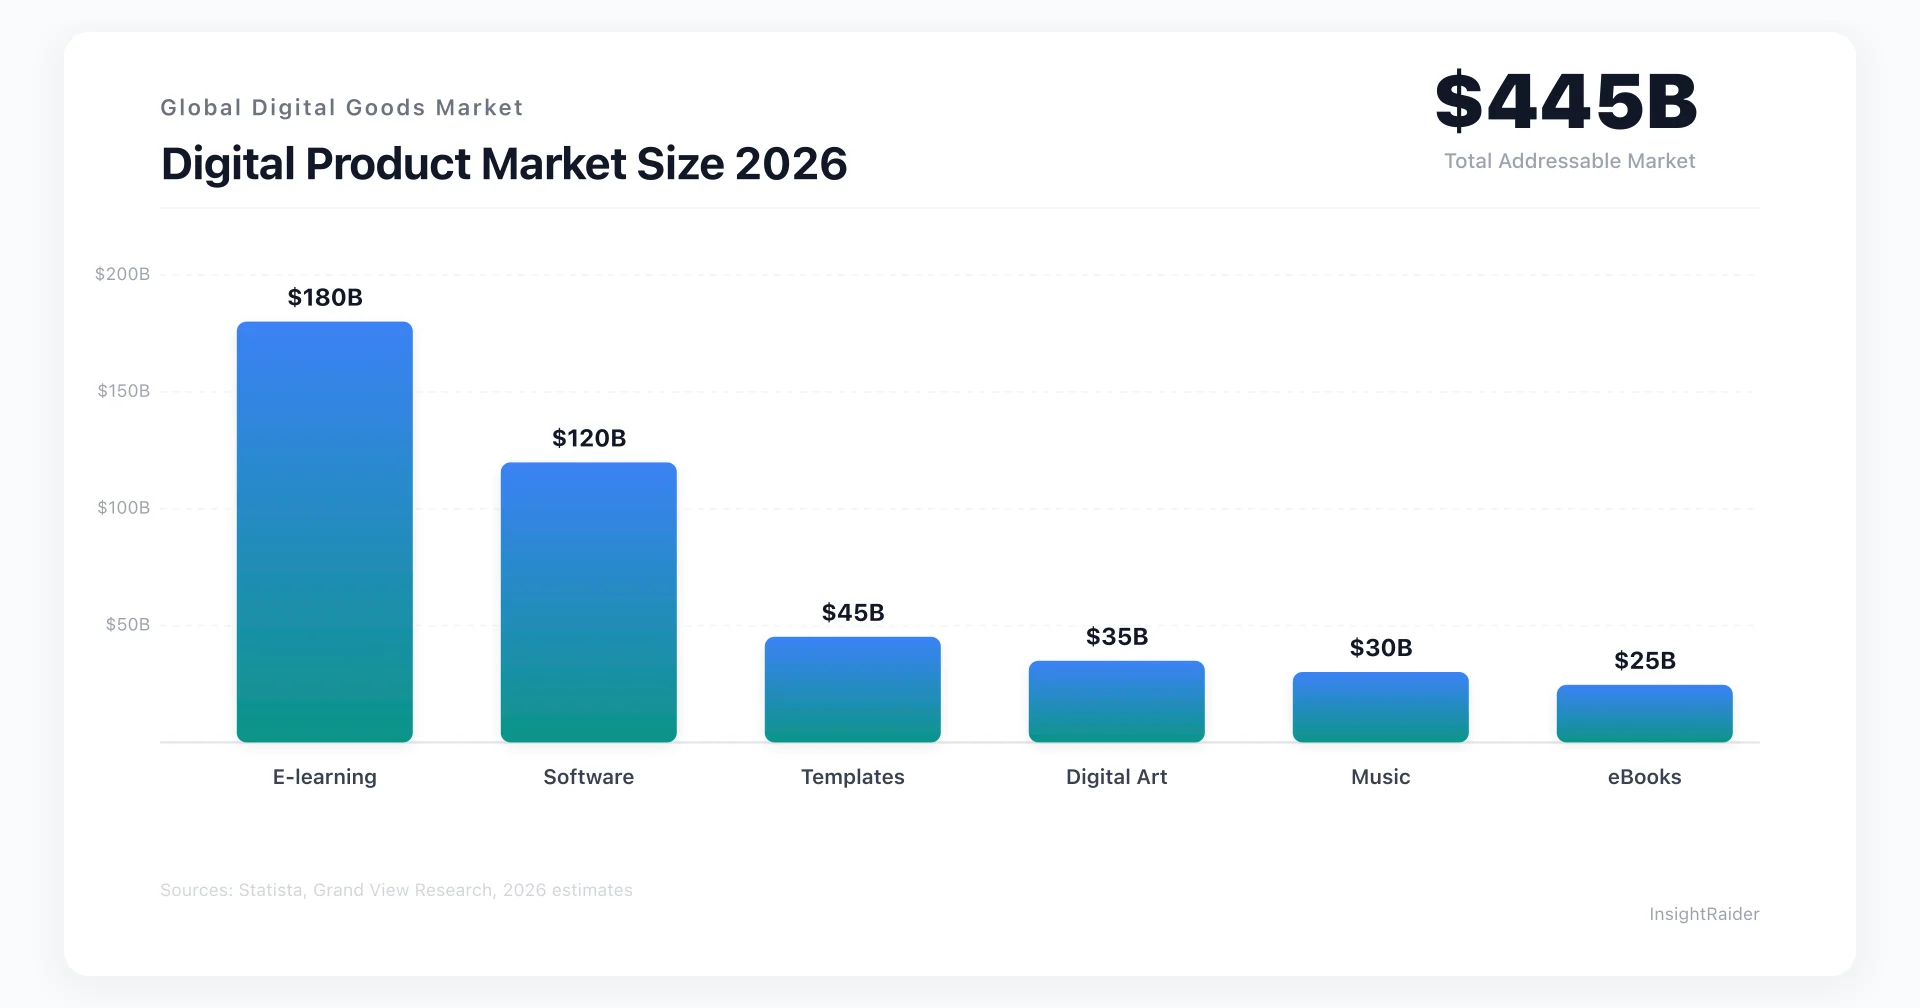This screenshot has height=1008, width=1920.
Task: Click the eBooks bar
Action: click(1644, 712)
